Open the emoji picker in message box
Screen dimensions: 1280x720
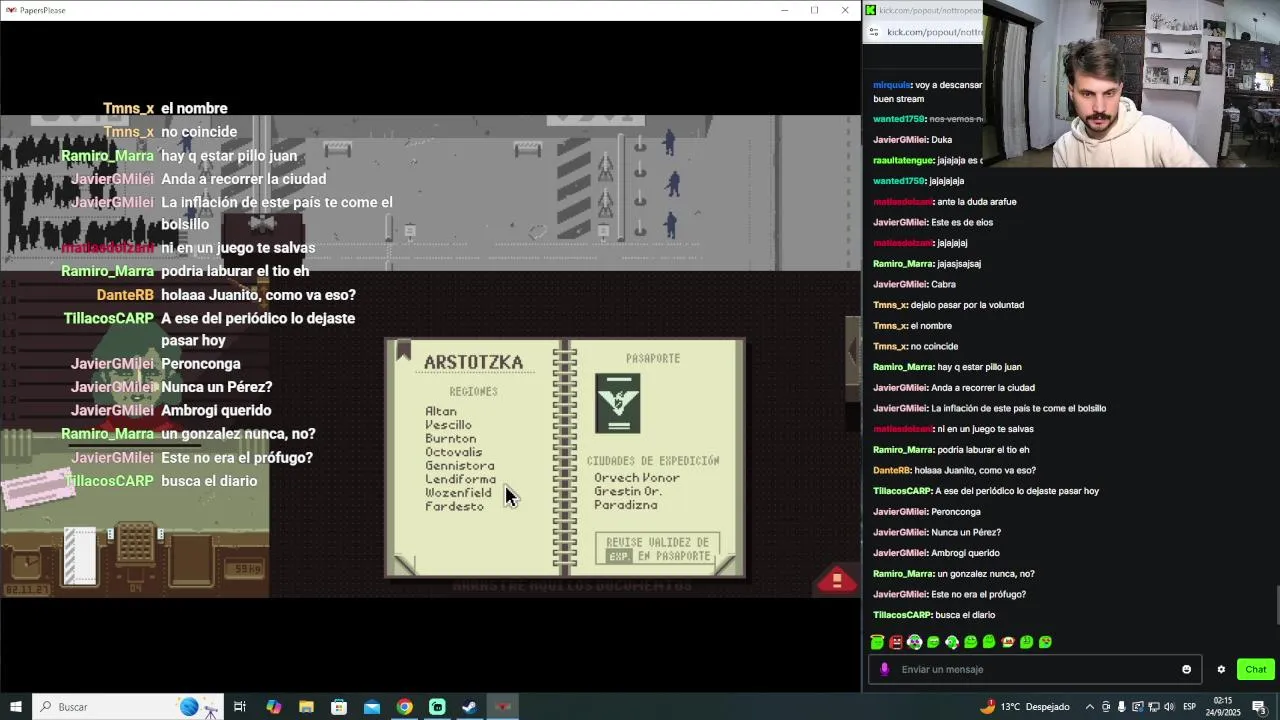(1187, 669)
